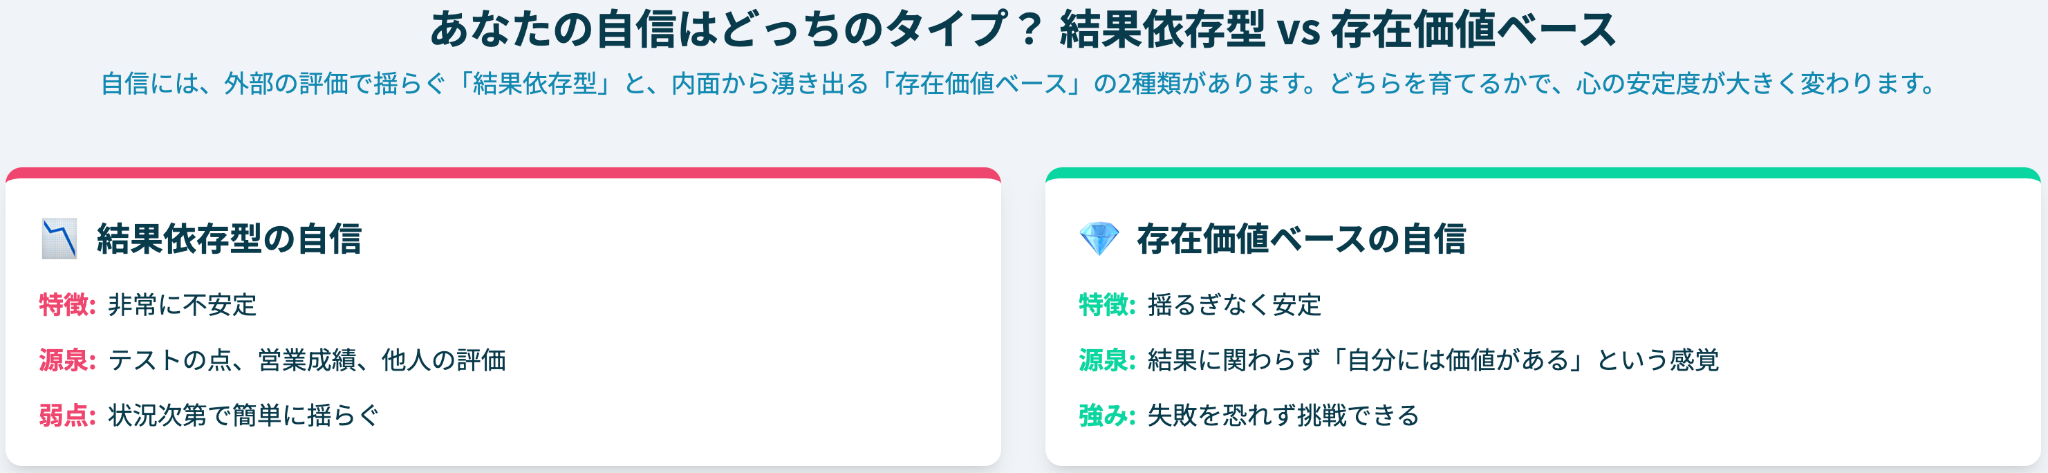This screenshot has height=473, width=2048.
Task: Click the red 特徴: label in left card
Action: pyautogui.click(x=67, y=305)
